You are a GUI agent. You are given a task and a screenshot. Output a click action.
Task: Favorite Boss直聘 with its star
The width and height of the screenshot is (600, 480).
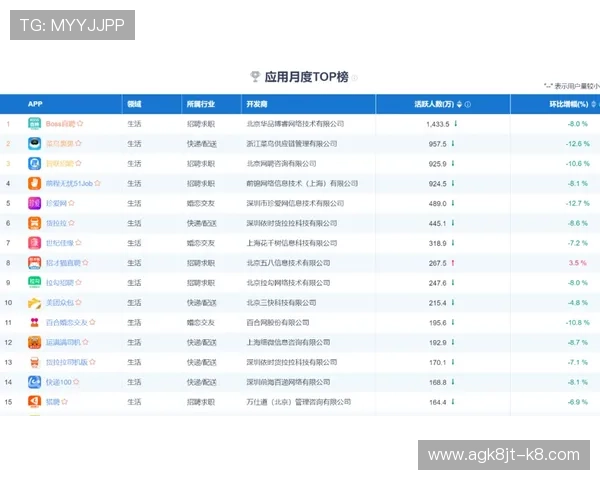[80, 124]
